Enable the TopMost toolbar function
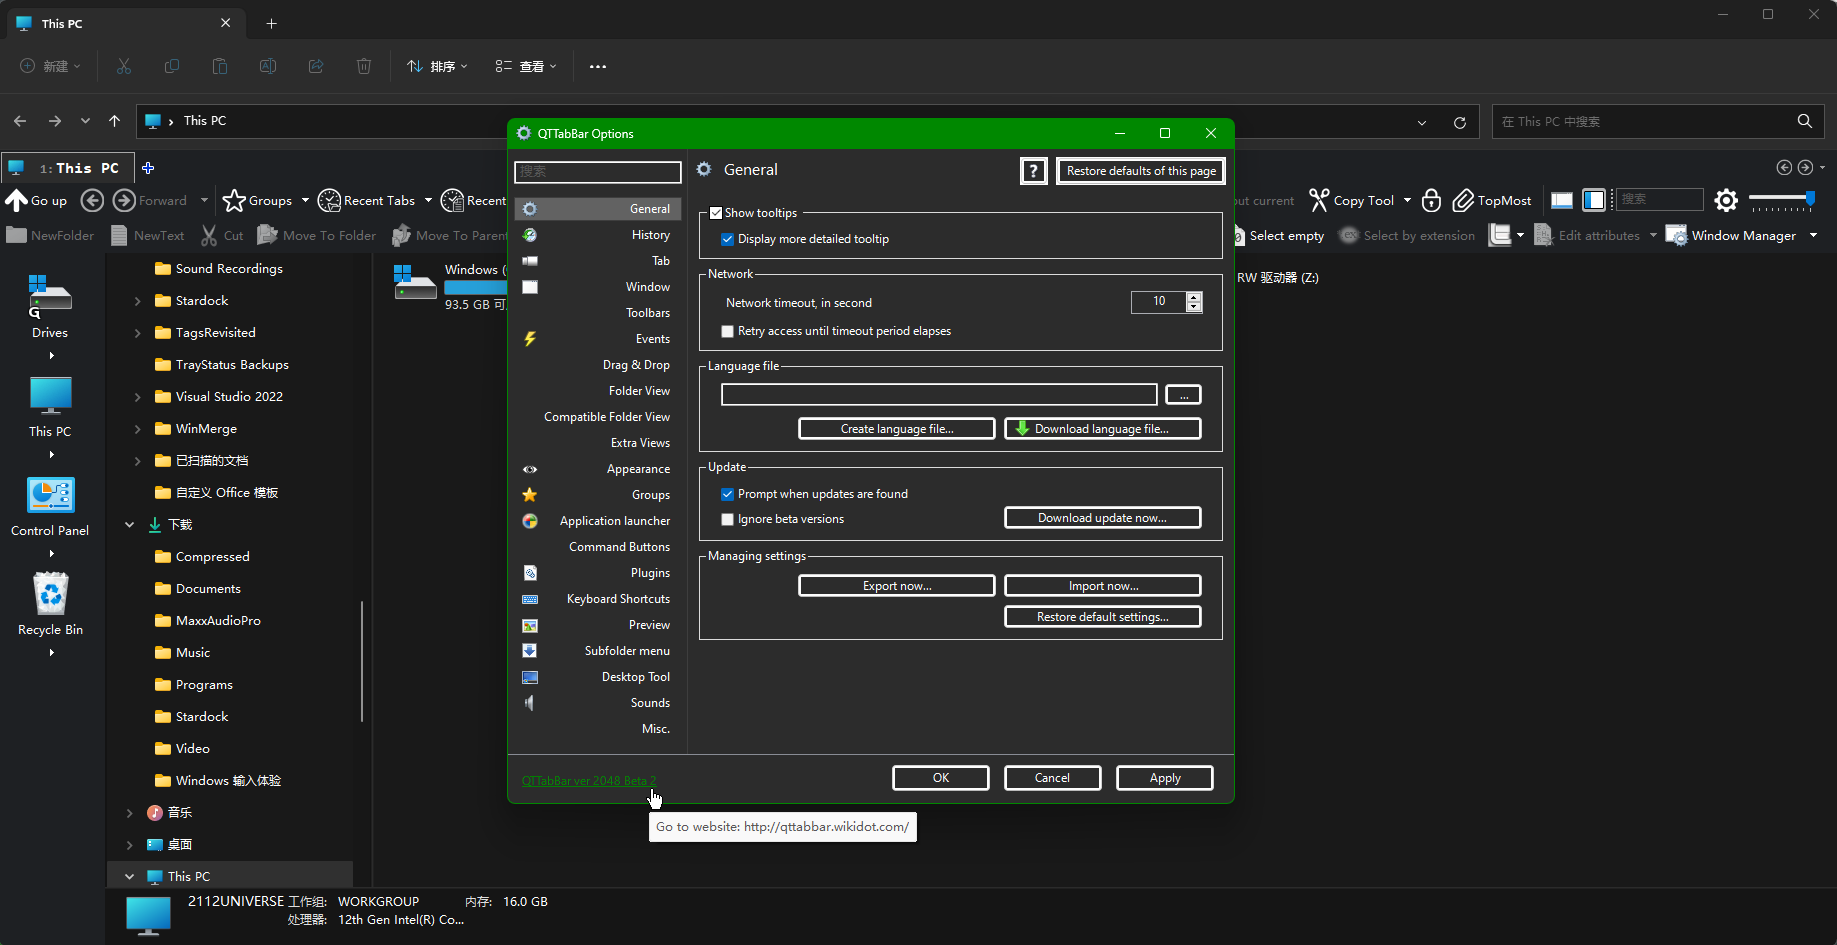The image size is (1837, 945). tap(1491, 200)
